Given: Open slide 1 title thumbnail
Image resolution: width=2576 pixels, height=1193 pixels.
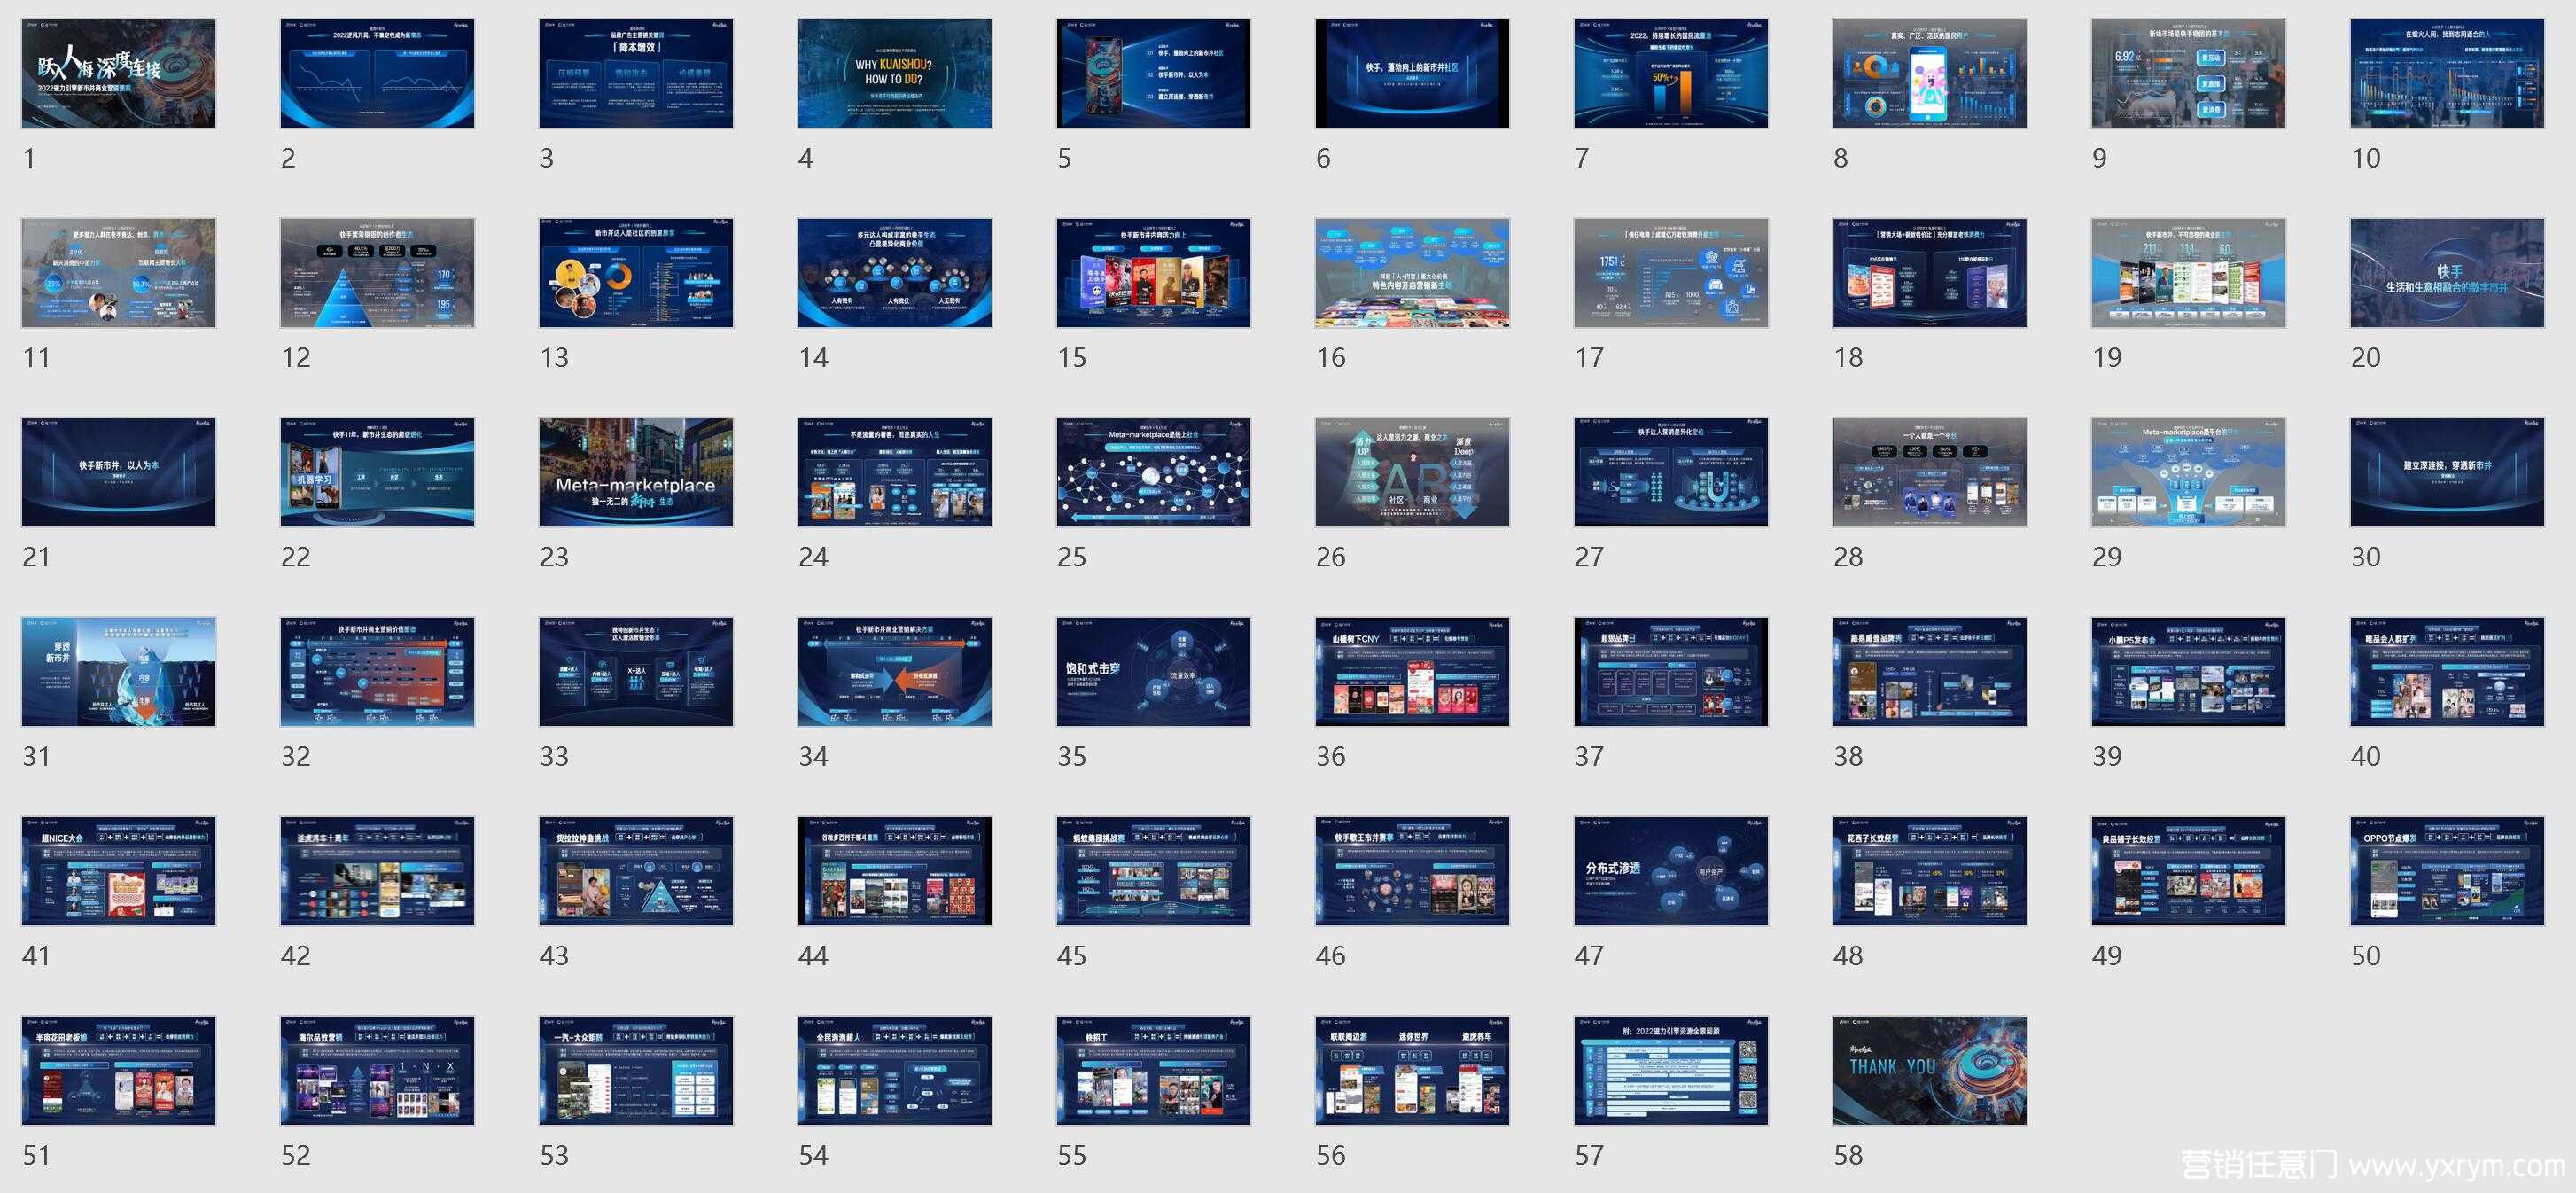Looking at the screenshot, I should 118,73.
